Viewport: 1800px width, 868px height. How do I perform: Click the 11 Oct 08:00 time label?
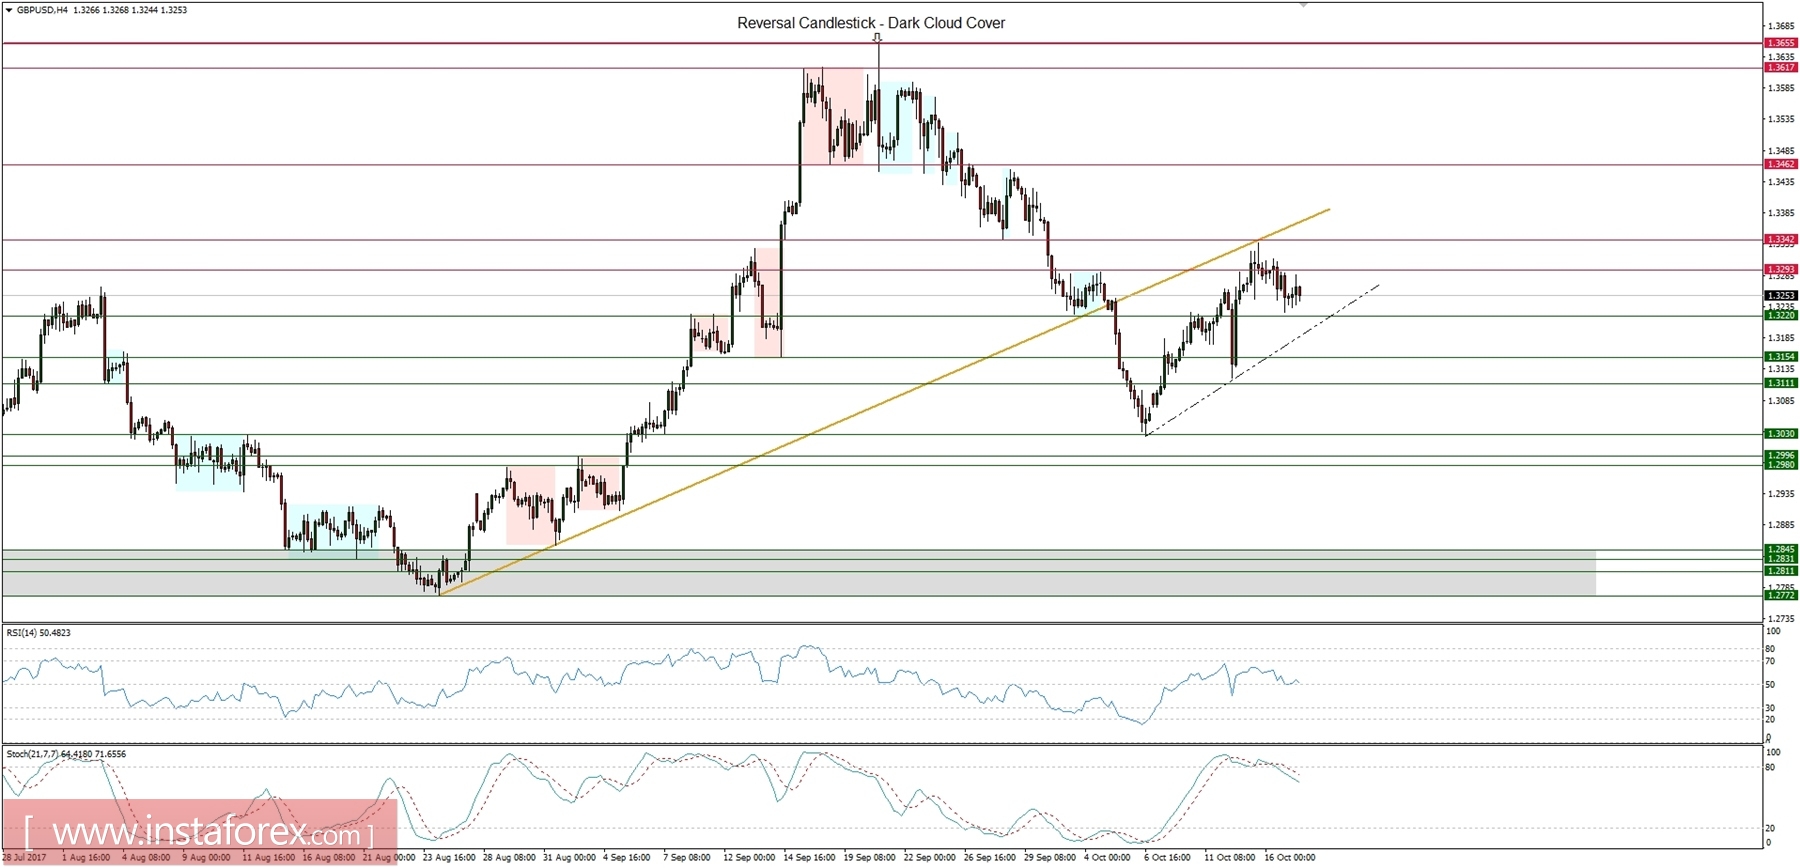pyautogui.click(x=1229, y=857)
